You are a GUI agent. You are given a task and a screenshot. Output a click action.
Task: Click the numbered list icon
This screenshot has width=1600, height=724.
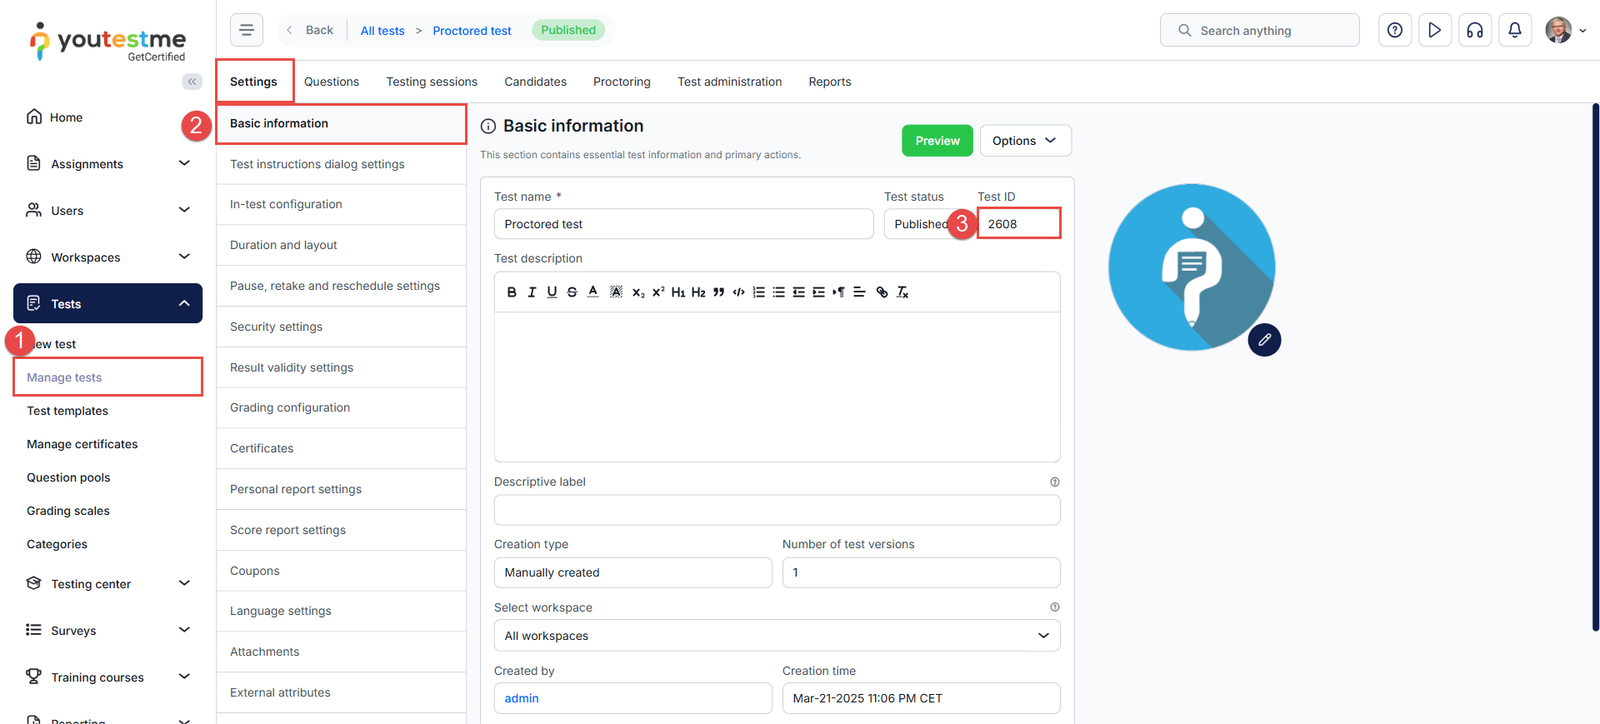(x=759, y=292)
